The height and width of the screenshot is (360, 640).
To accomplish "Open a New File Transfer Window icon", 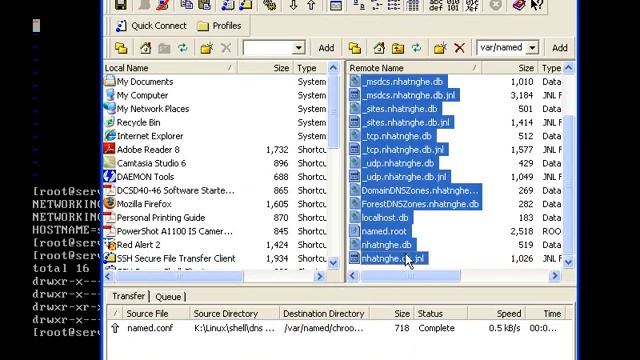I will pos(246,5).
